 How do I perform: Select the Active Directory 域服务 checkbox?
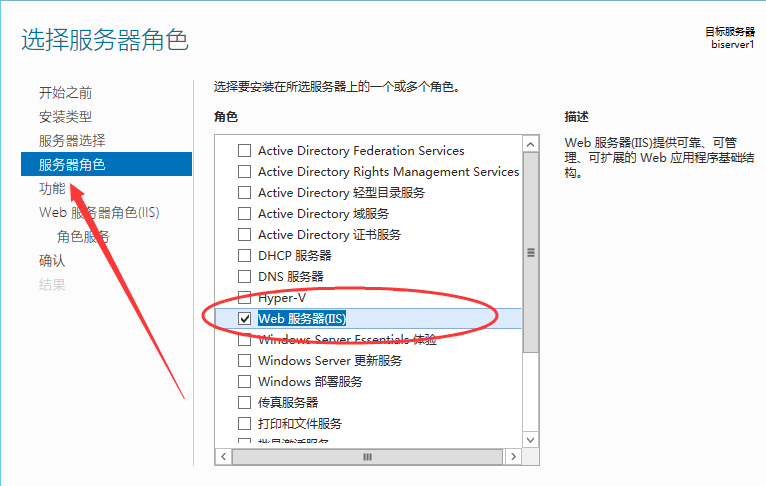pos(244,213)
